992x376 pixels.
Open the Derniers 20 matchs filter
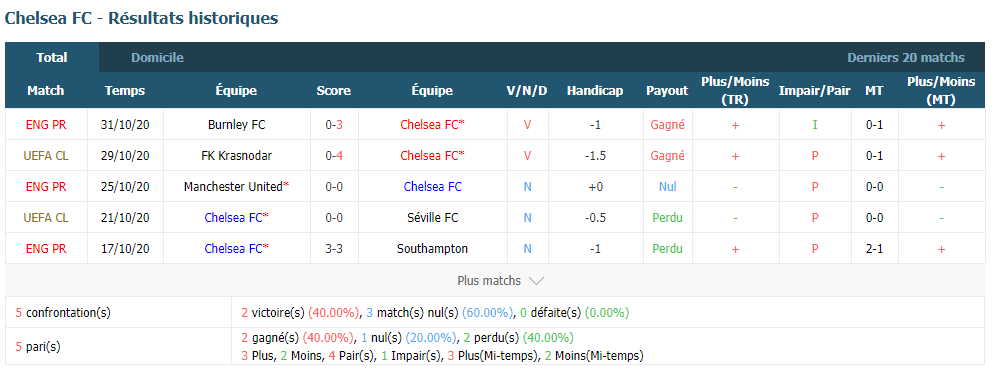pos(906,58)
